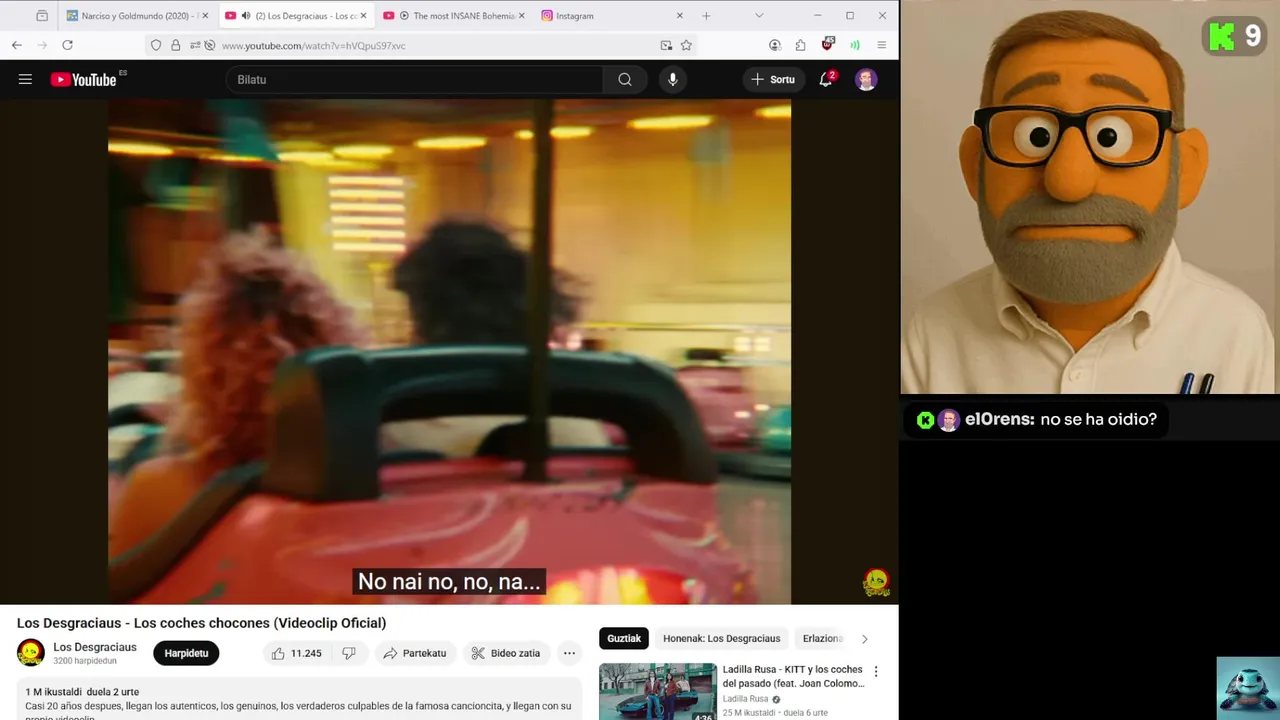The height and width of the screenshot is (720, 1280).
Task: Click the video player to pause
Action: (449, 351)
